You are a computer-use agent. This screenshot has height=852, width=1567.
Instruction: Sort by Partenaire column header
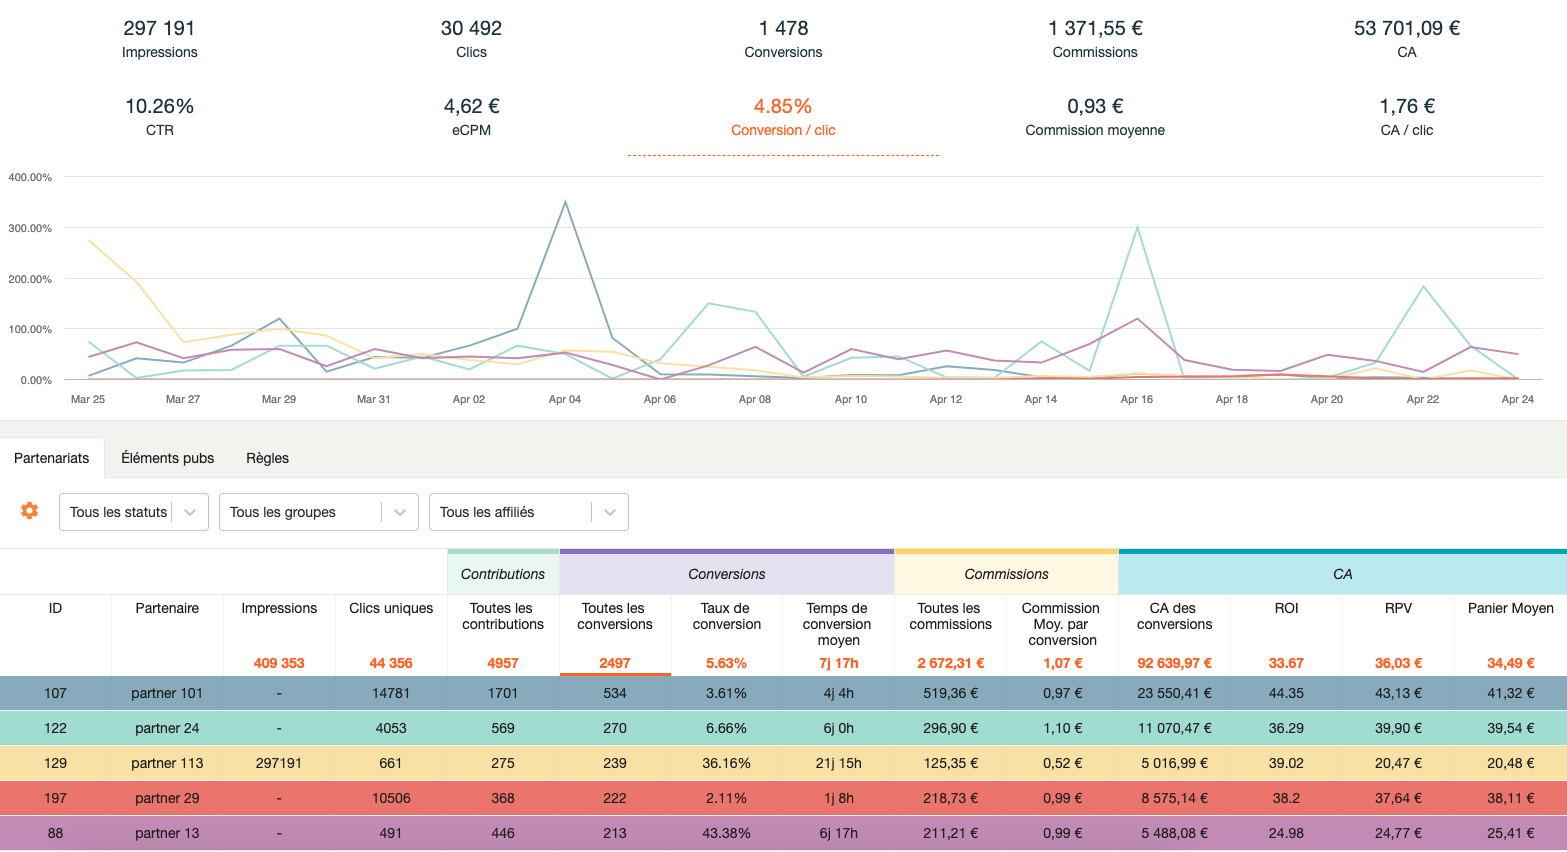pyautogui.click(x=167, y=608)
